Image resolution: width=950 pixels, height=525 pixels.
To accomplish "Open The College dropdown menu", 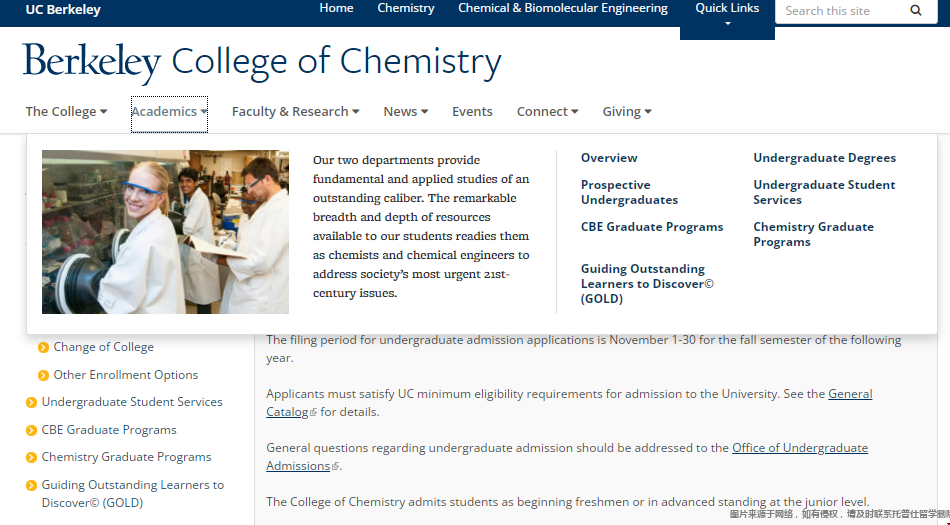I will click(x=66, y=112).
